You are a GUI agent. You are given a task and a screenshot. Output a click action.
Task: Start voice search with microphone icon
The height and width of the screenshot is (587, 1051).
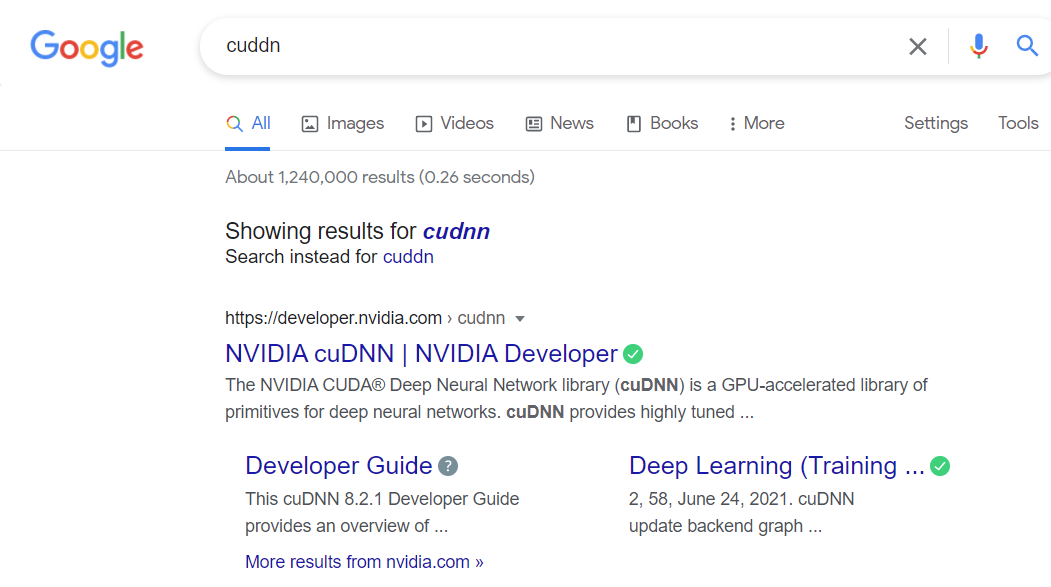979,46
